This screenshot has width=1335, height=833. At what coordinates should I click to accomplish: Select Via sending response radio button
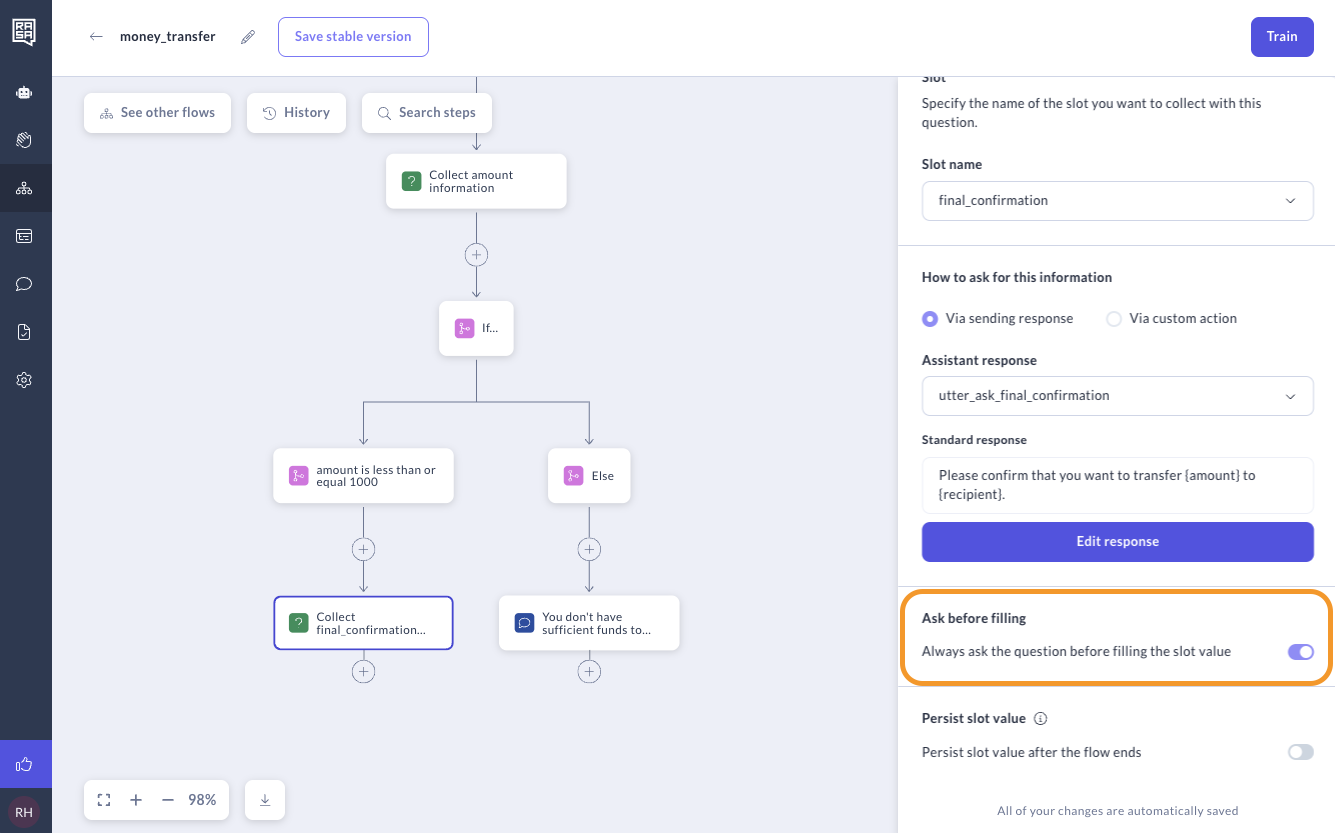(x=930, y=319)
